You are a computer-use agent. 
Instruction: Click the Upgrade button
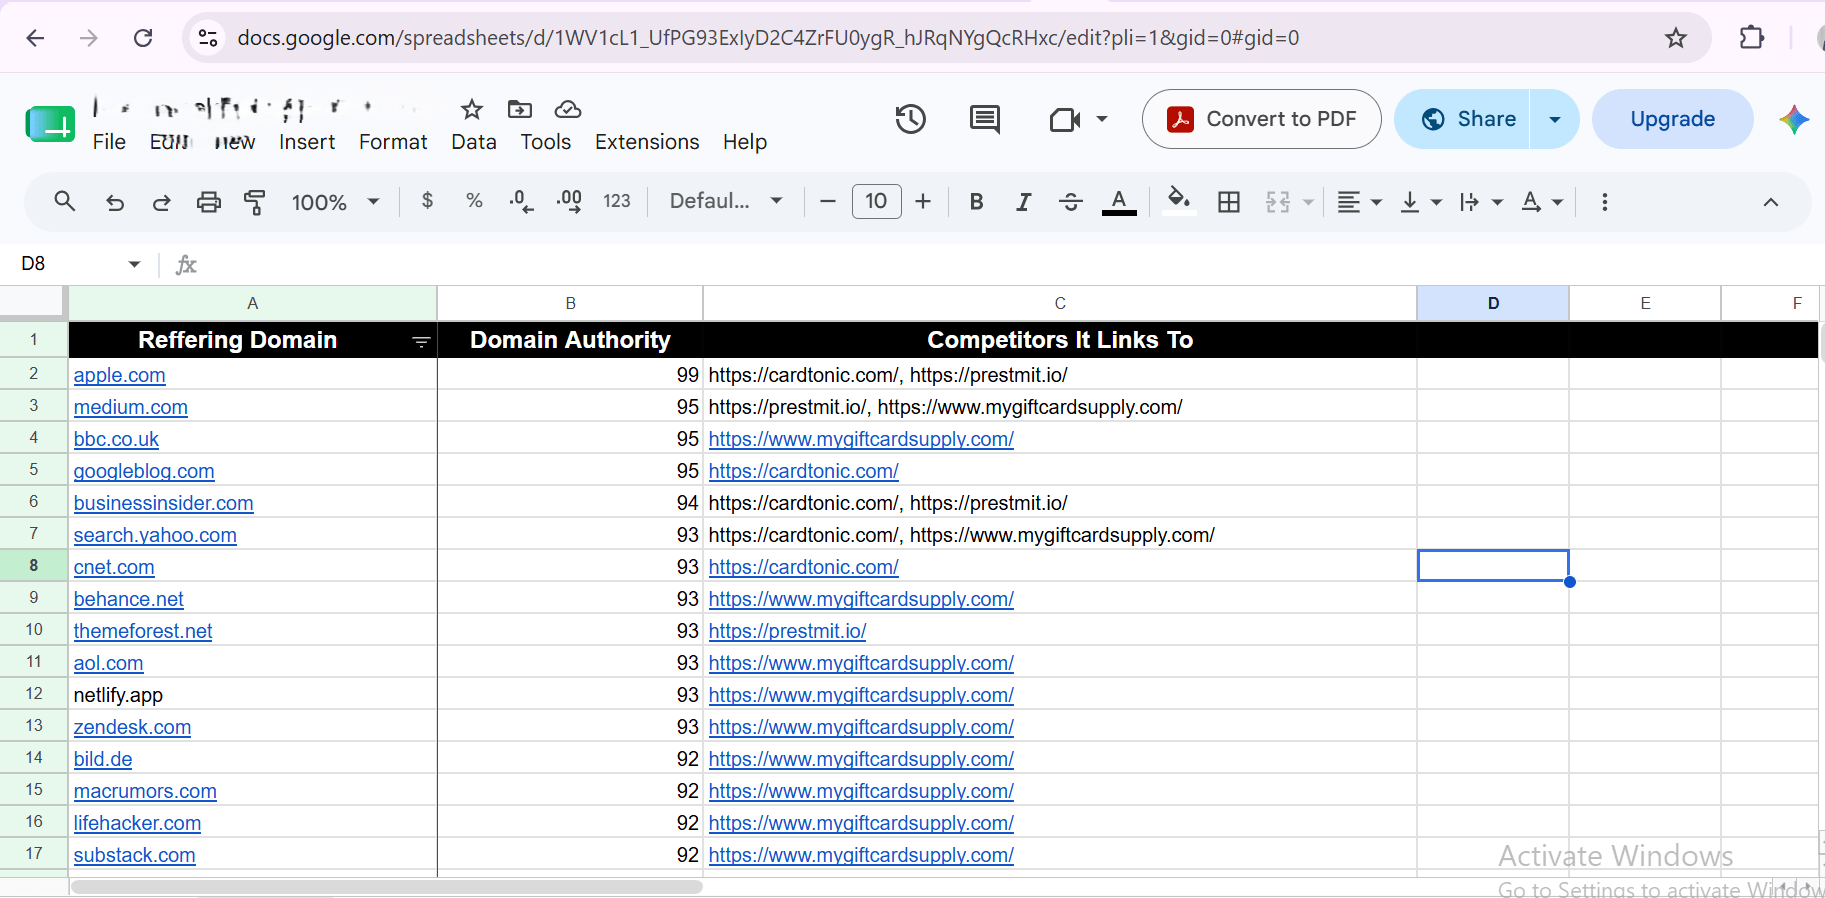(1673, 119)
